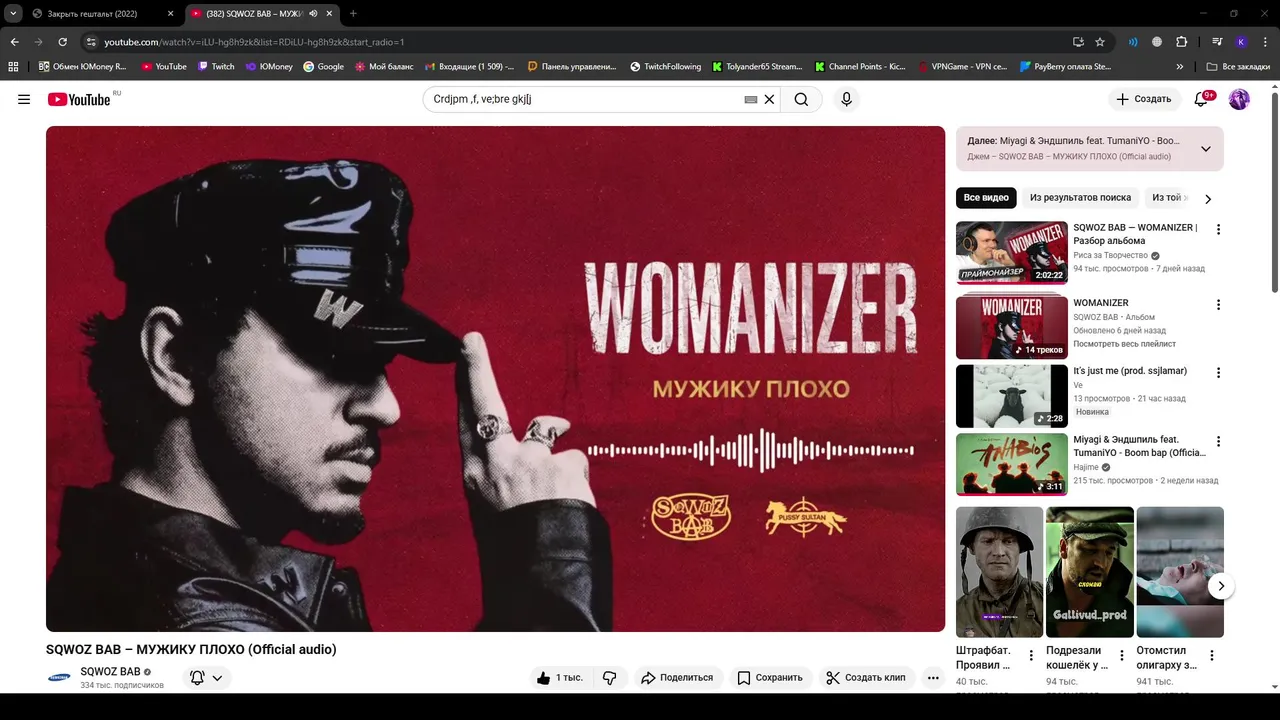Open more actions ellipsis beside Create clip
Viewport: 1280px width, 720px height.
933,677
